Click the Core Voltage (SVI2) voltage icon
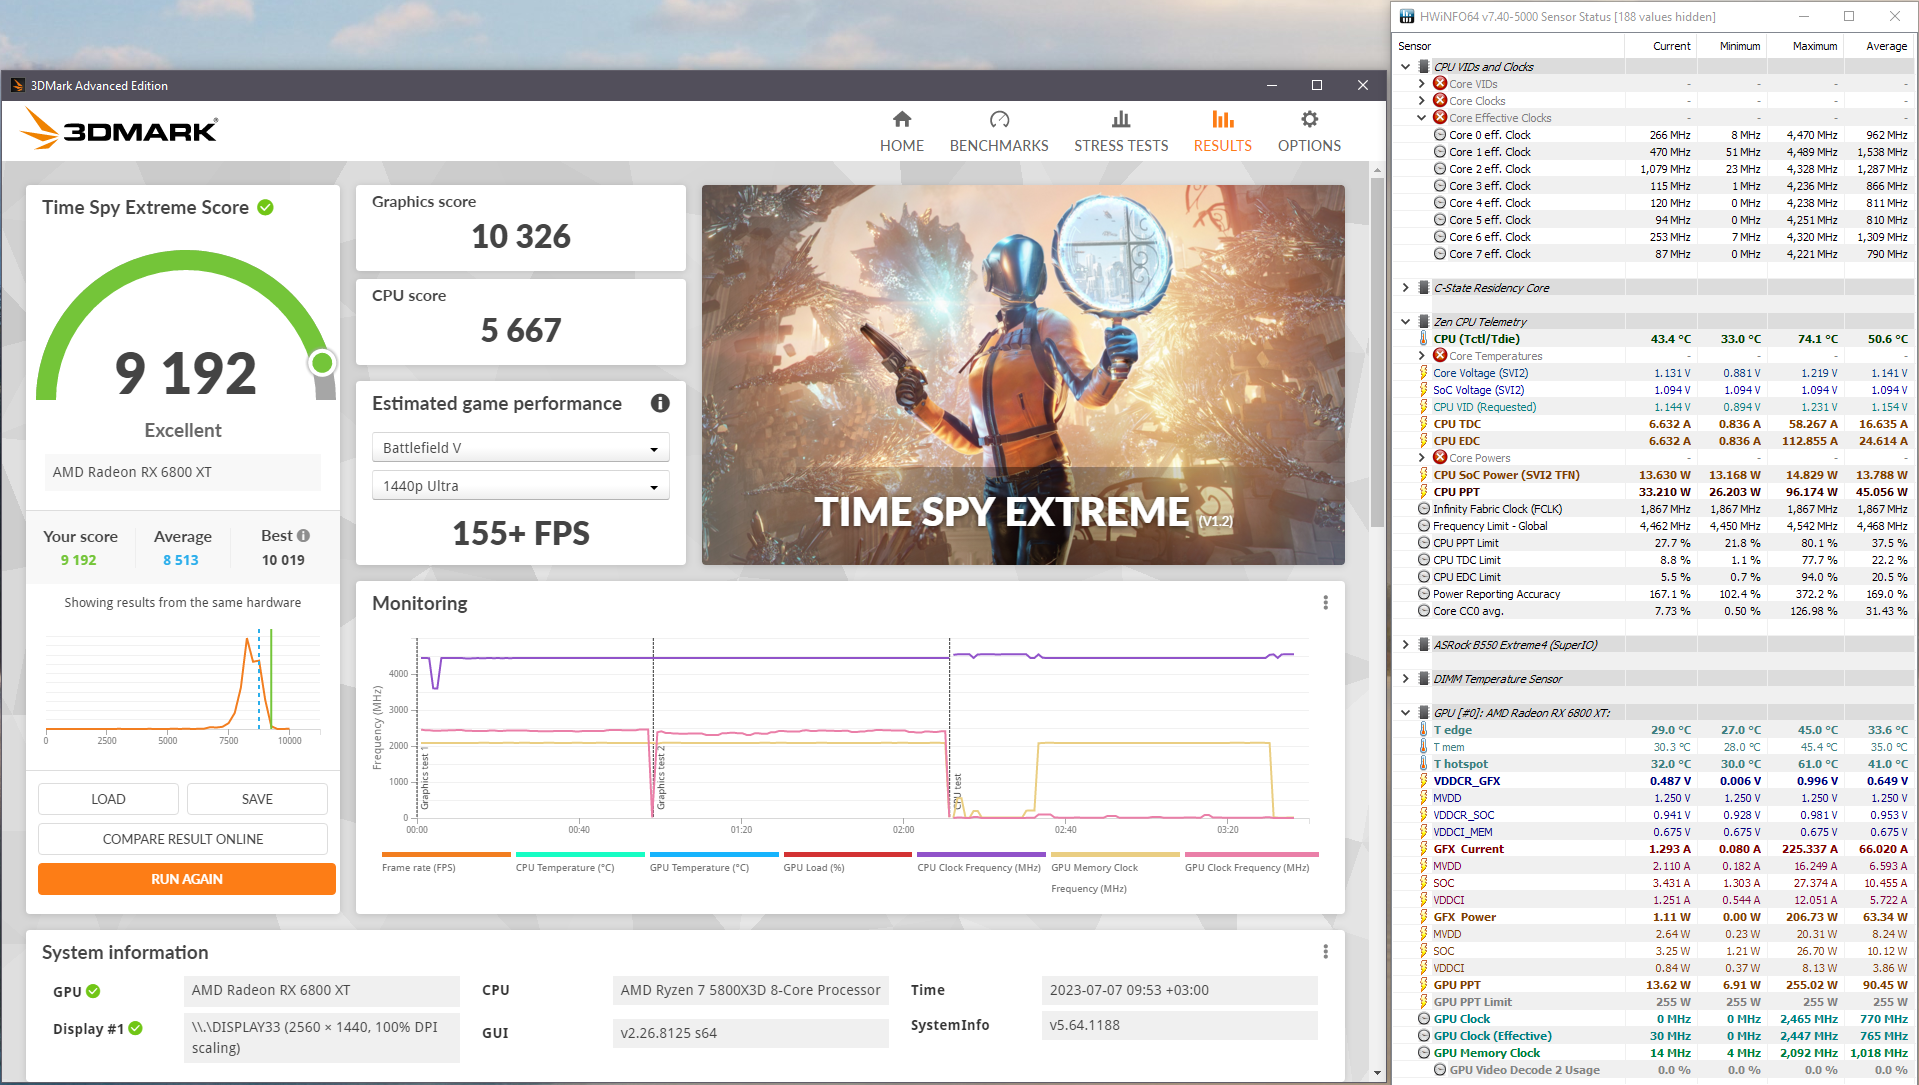This screenshot has height=1085, width=1919. 1423,373
